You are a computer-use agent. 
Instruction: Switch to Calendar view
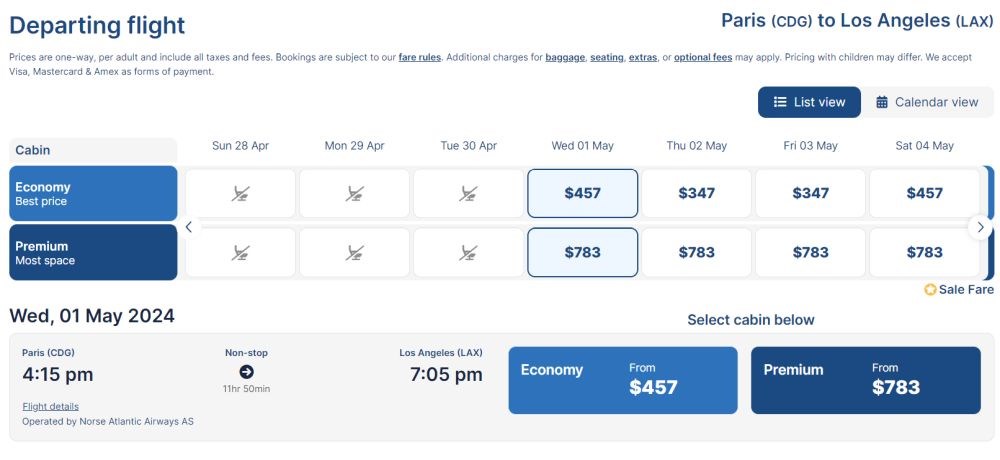(x=927, y=102)
